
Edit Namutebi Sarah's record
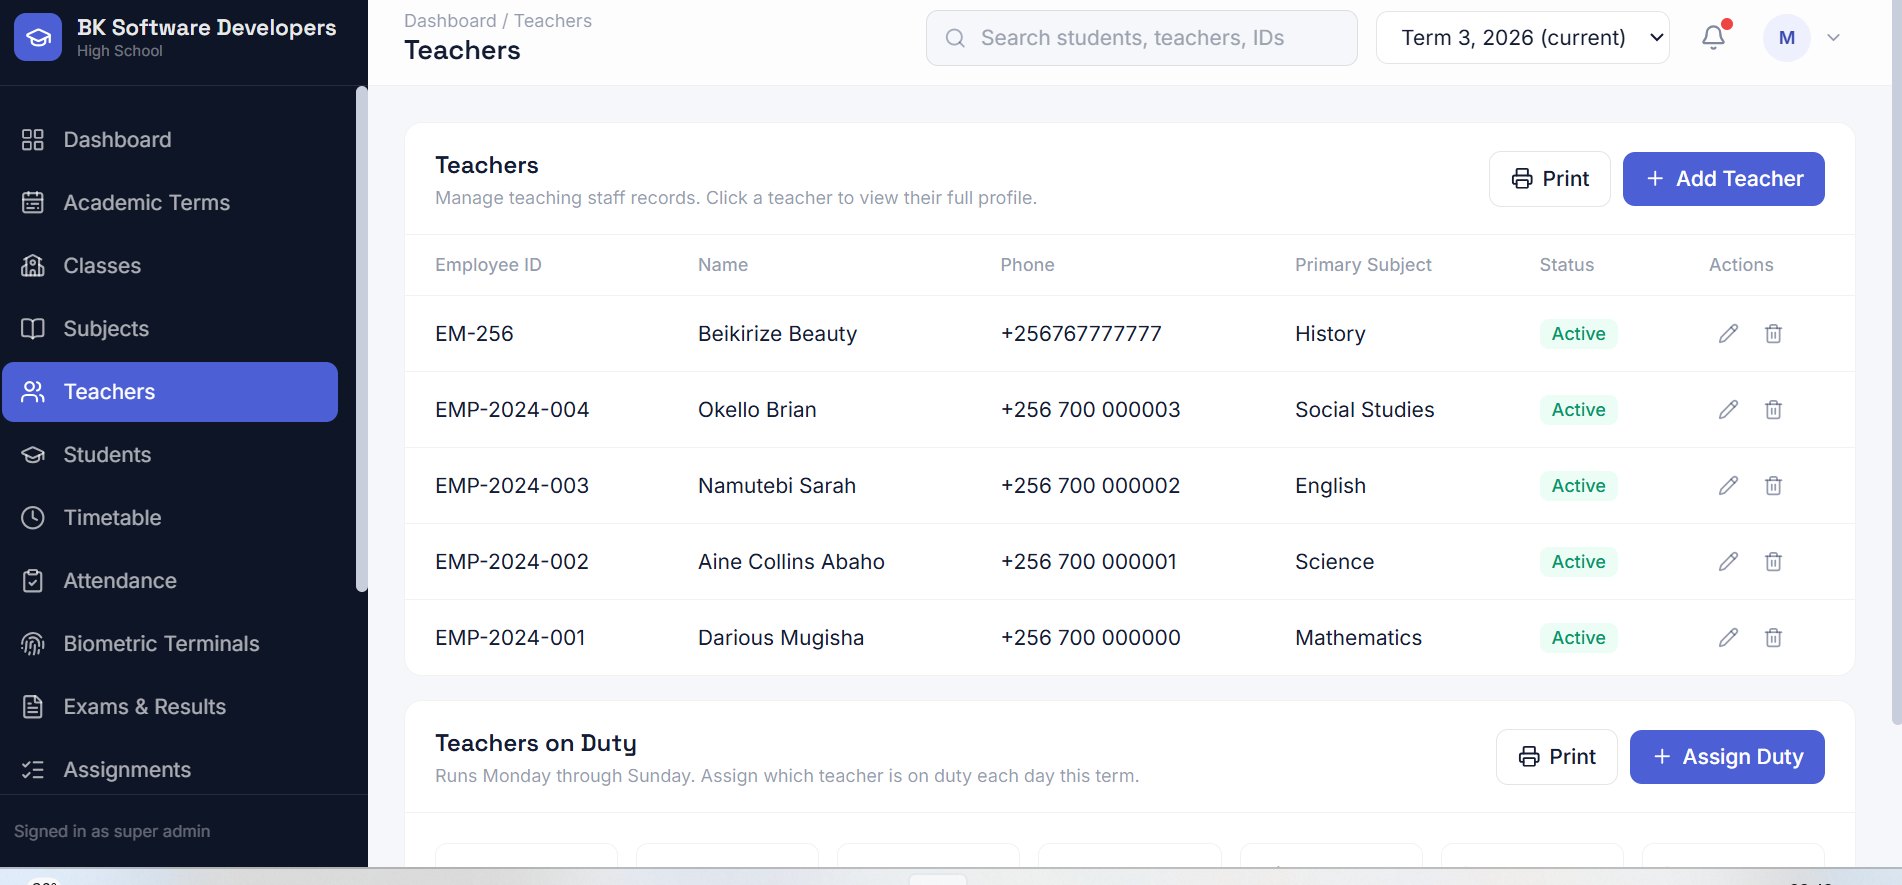pos(1728,486)
